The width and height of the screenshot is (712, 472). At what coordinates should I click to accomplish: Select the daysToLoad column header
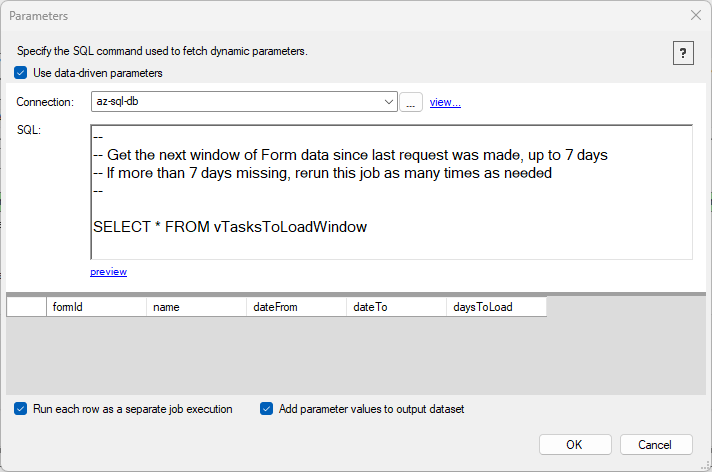pos(496,307)
